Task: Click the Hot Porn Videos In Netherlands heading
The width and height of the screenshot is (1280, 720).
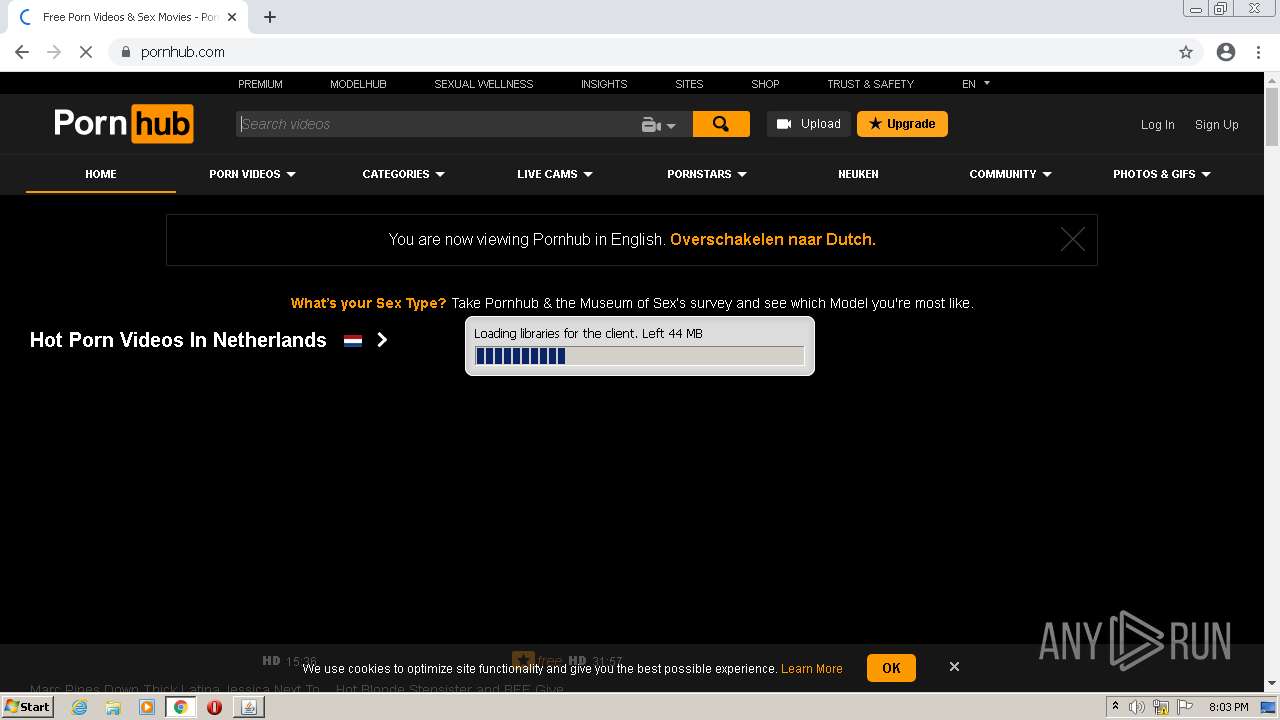Action: point(178,340)
